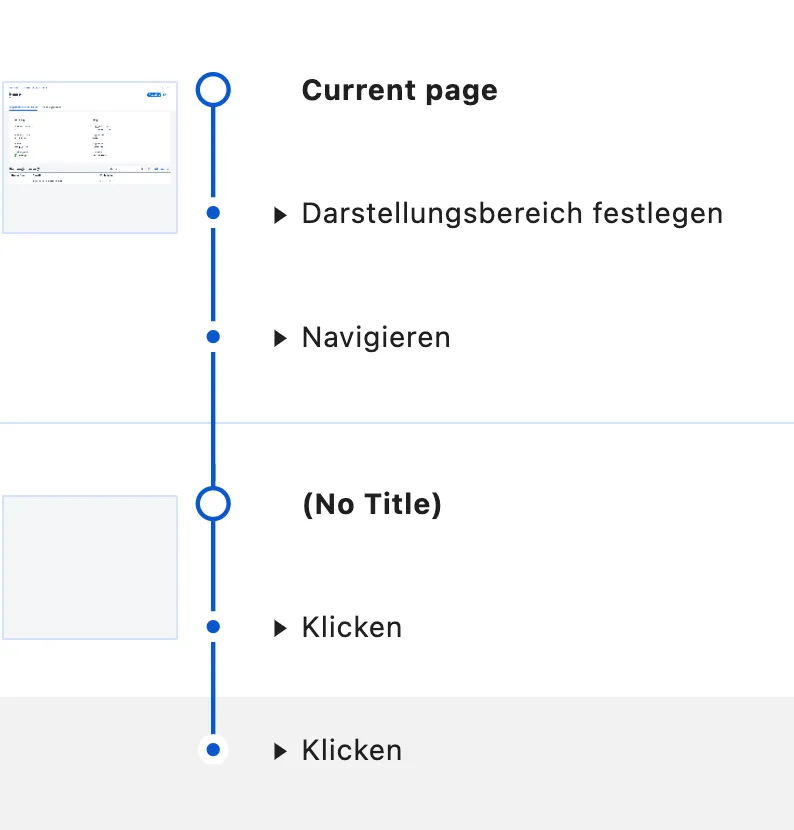Image resolution: width=794 pixels, height=830 pixels.
Task: Click the (No Title) section heading
Action: [x=371, y=504]
